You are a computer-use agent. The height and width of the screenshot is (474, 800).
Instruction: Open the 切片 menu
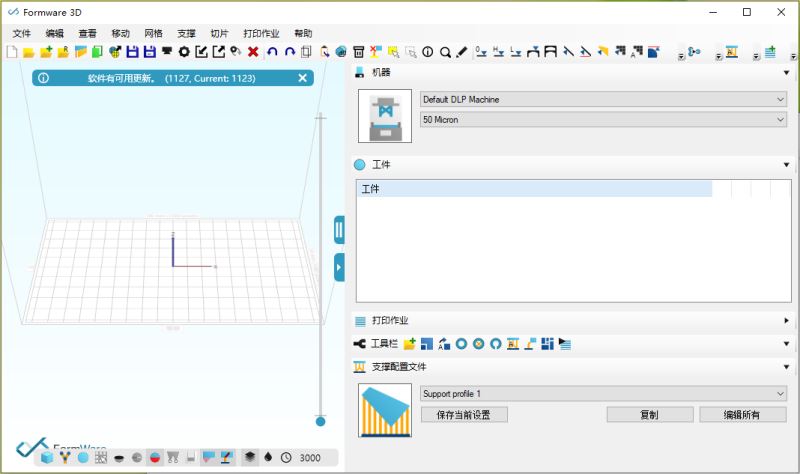click(x=219, y=33)
